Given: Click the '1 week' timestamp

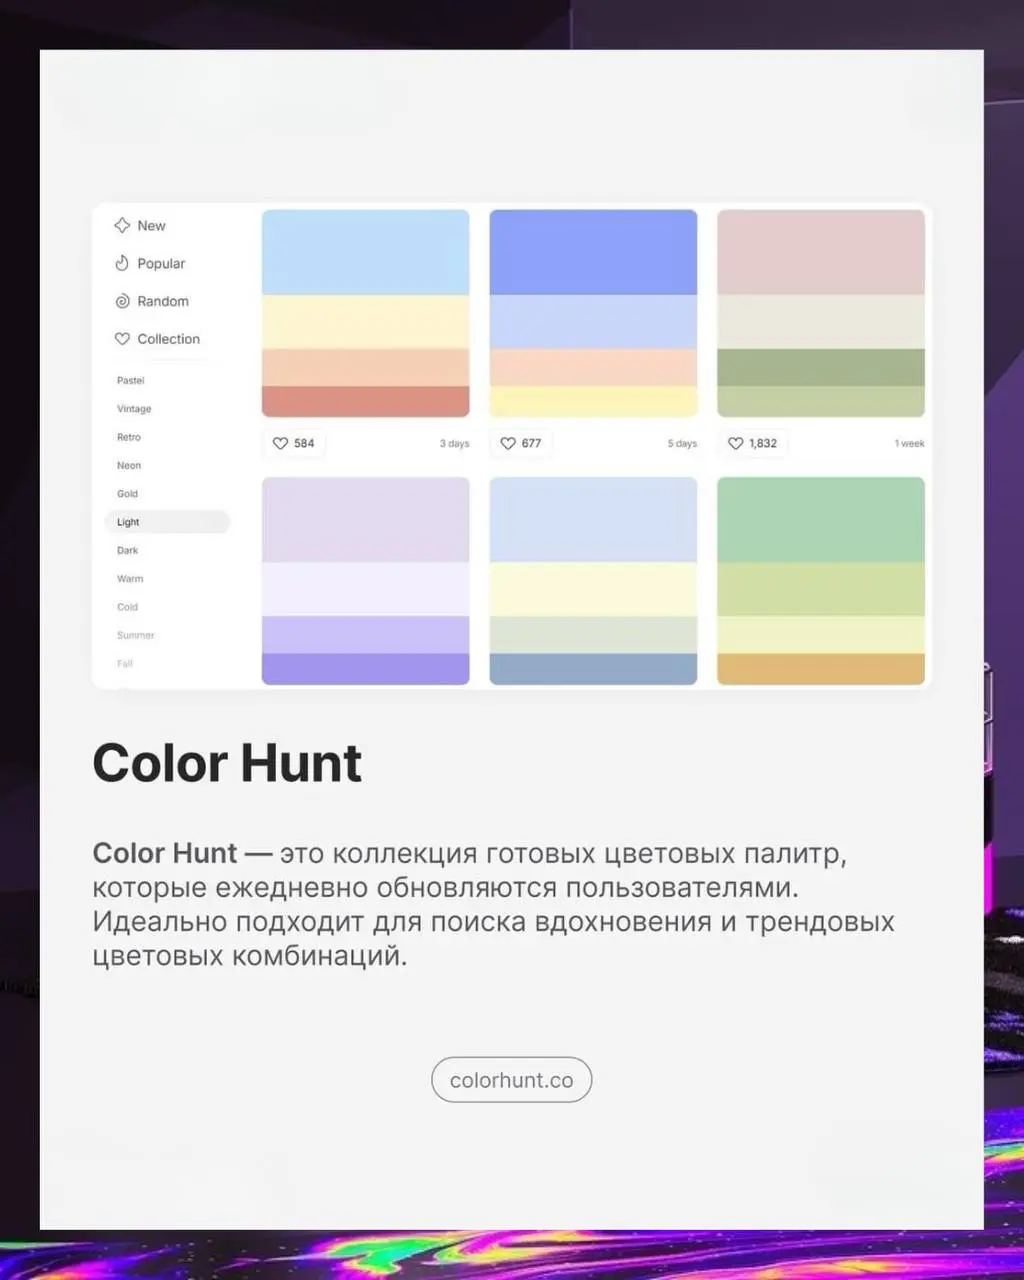Looking at the screenshot, I should click(909, 443).
